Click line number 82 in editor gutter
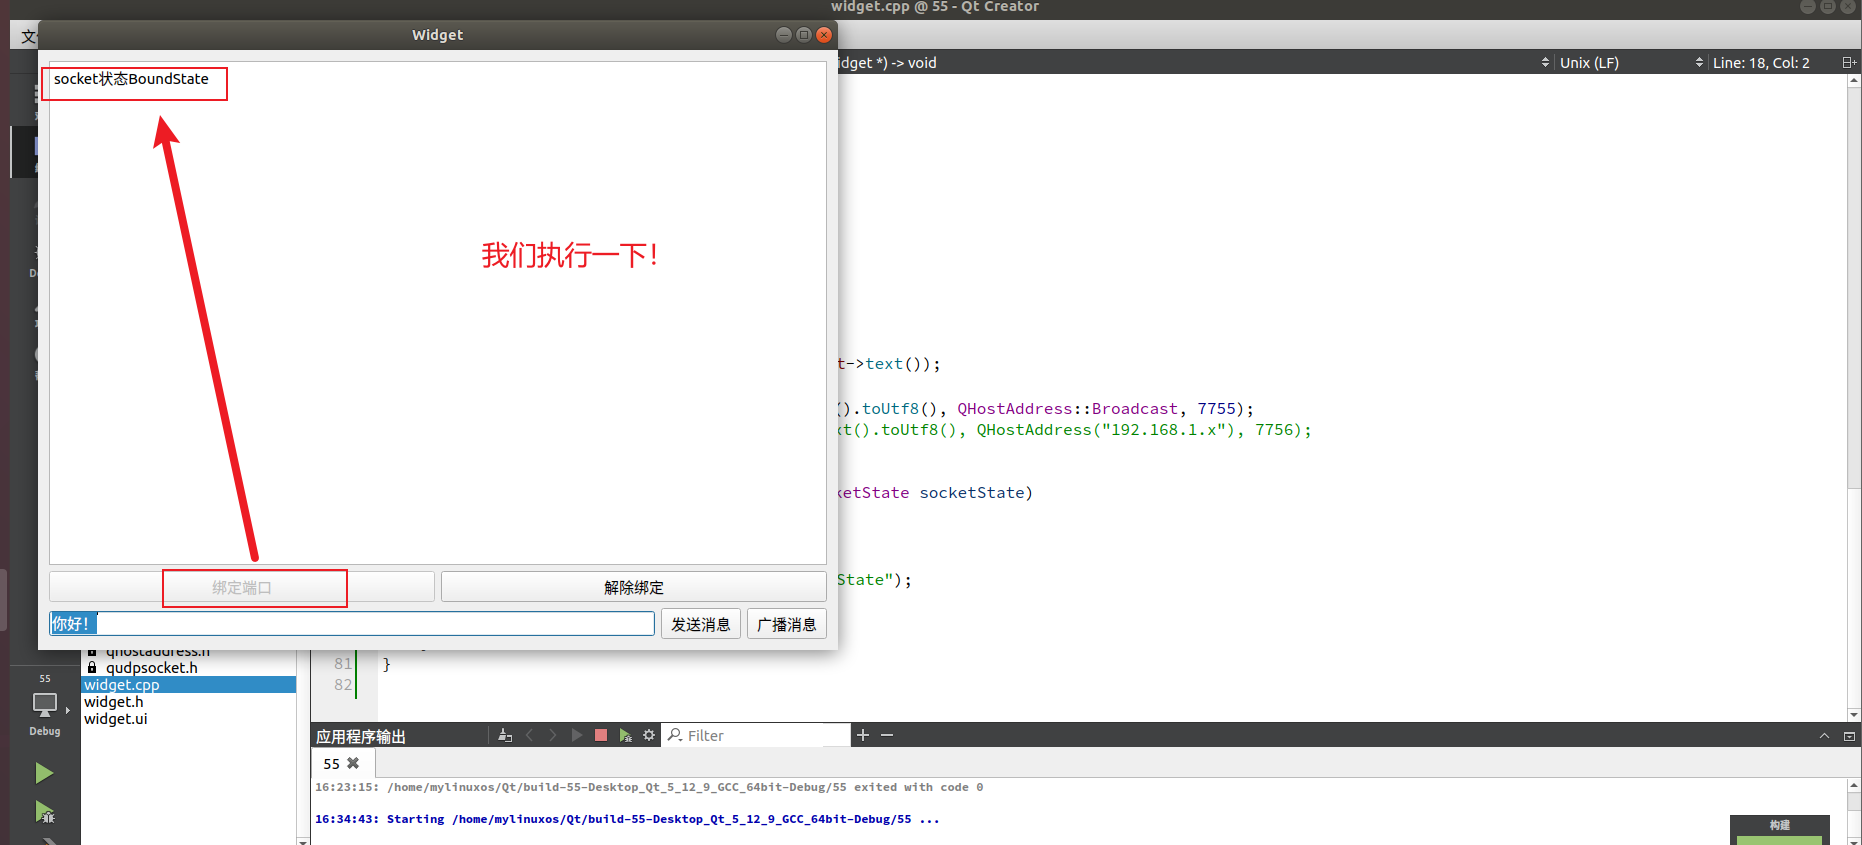Image resolution: width=1862 pixels, height=845 pixels. coord(343,685)
